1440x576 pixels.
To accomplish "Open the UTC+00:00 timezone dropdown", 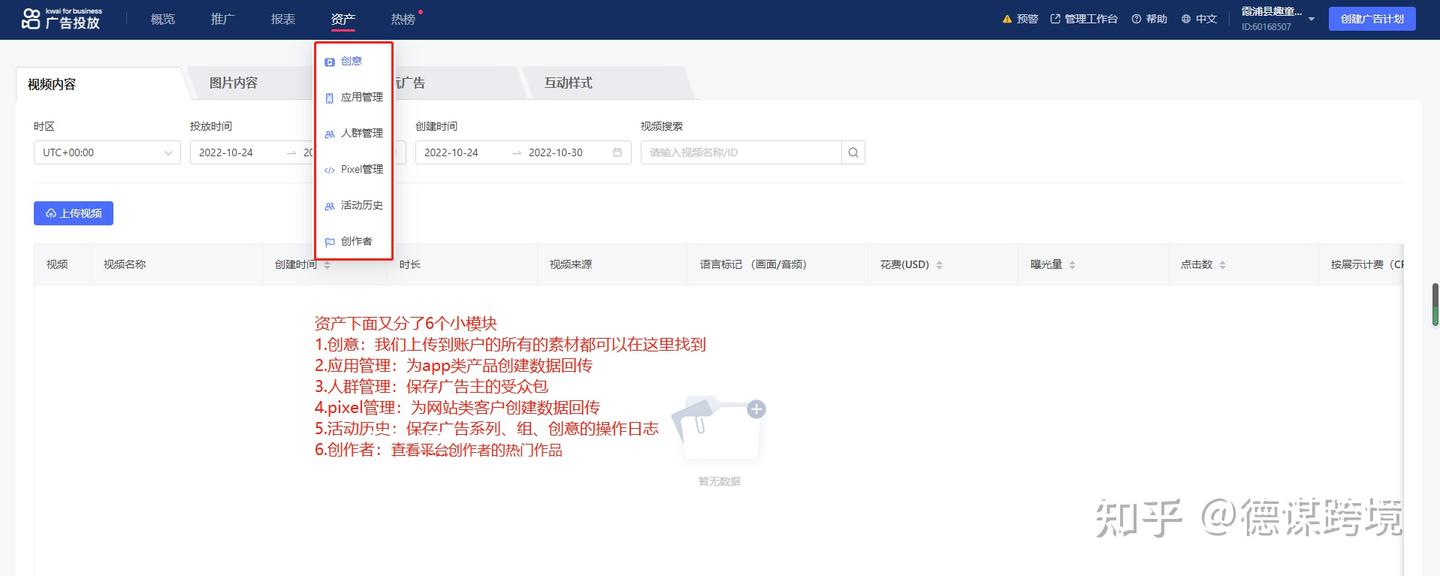I will tap(106, 152).
